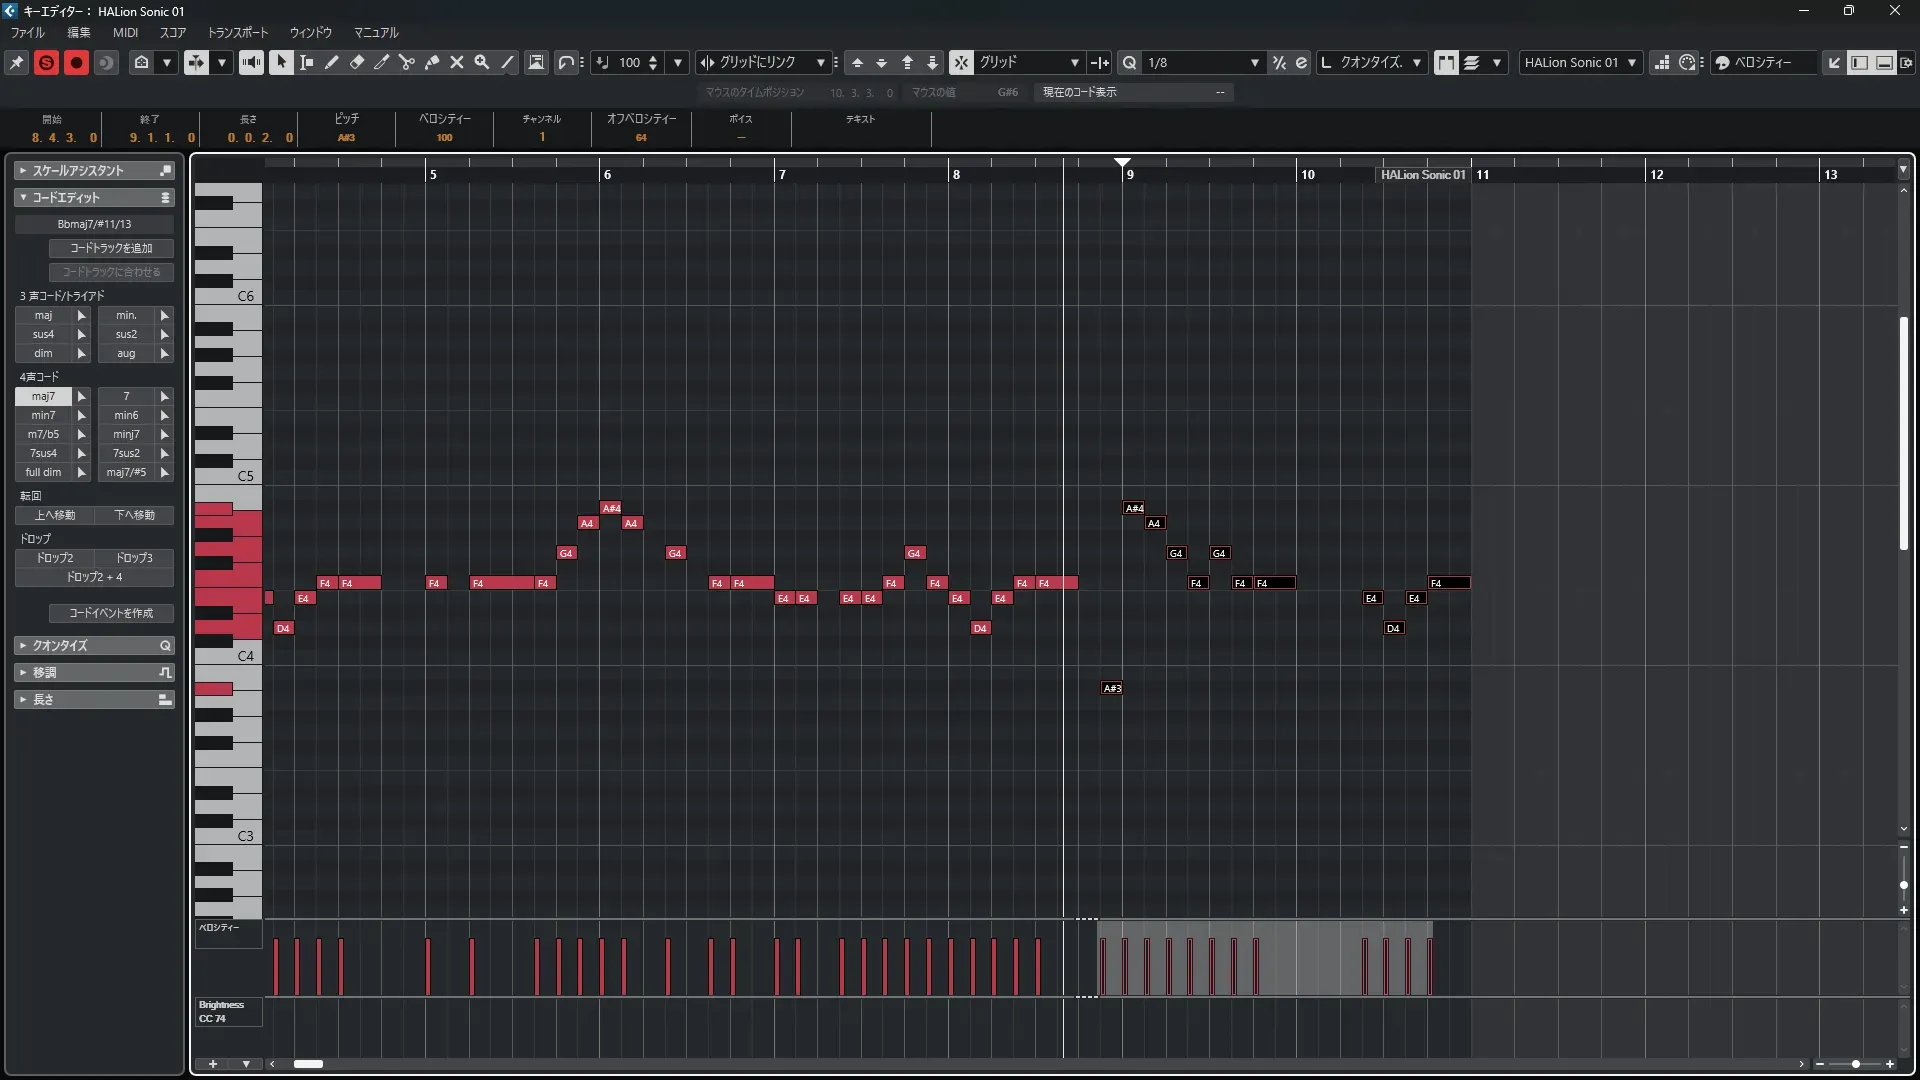
Task: Click the コードイベントを作成 button
Action: [111, 613]
